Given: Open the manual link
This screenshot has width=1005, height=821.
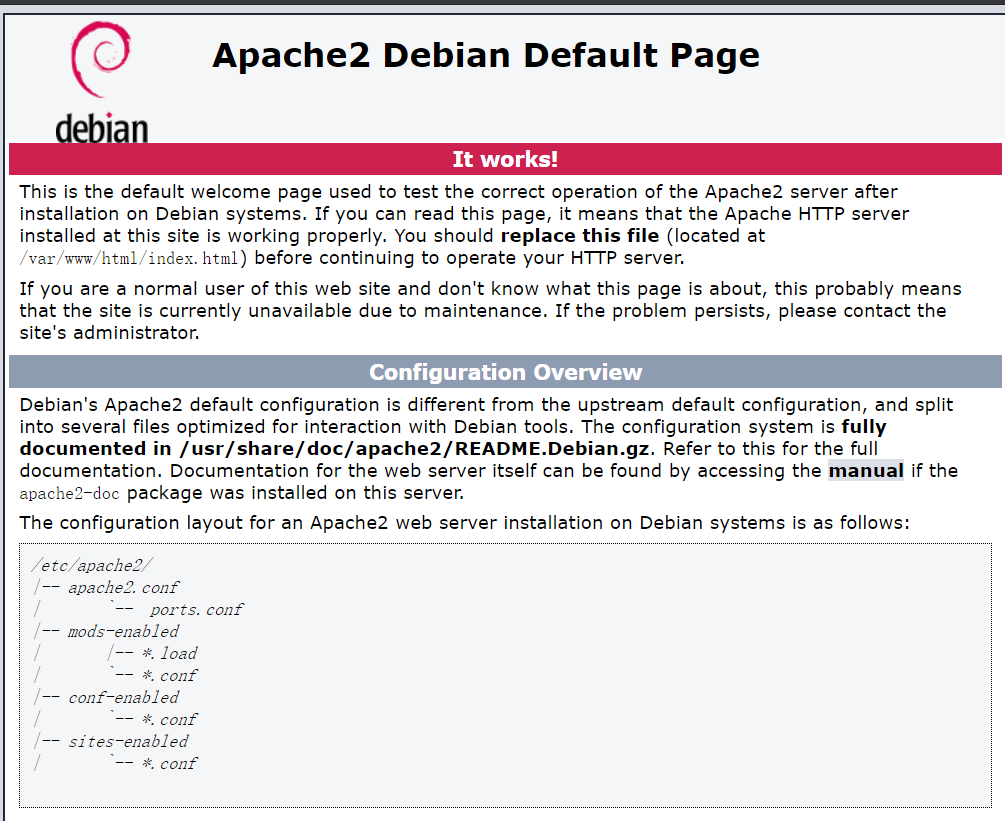Looking at the screenshot, I should point(866,471).
